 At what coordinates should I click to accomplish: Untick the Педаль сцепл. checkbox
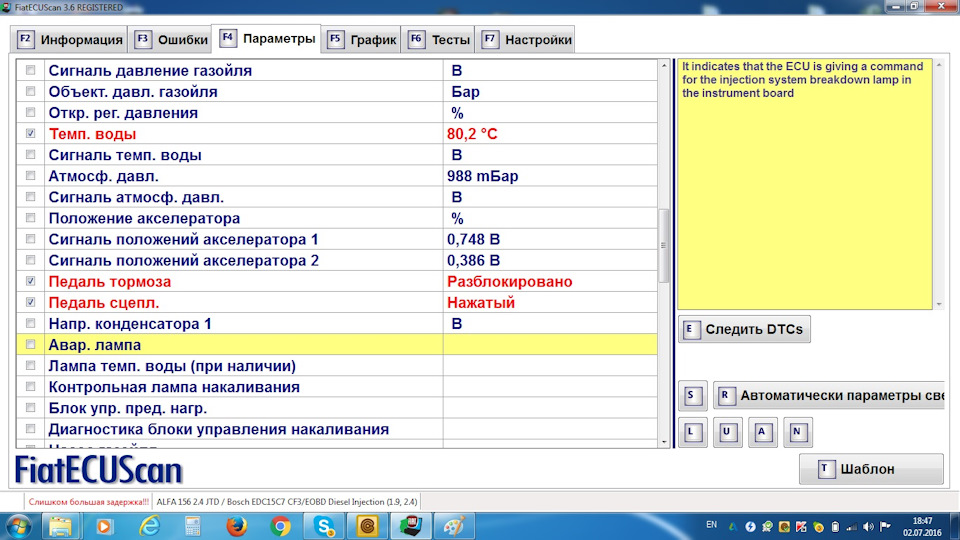[31, 302]
